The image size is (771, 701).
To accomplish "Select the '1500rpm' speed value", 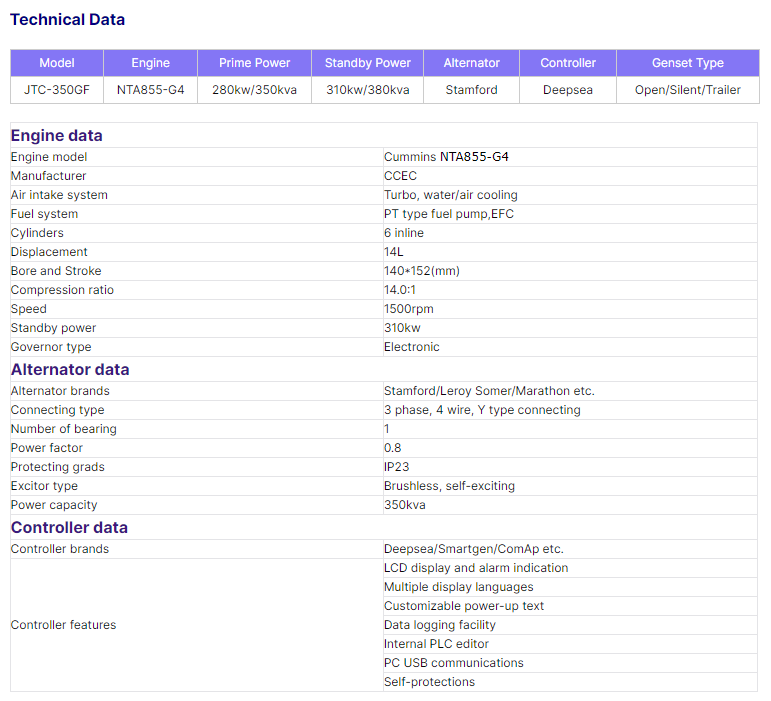I will 409,309.
